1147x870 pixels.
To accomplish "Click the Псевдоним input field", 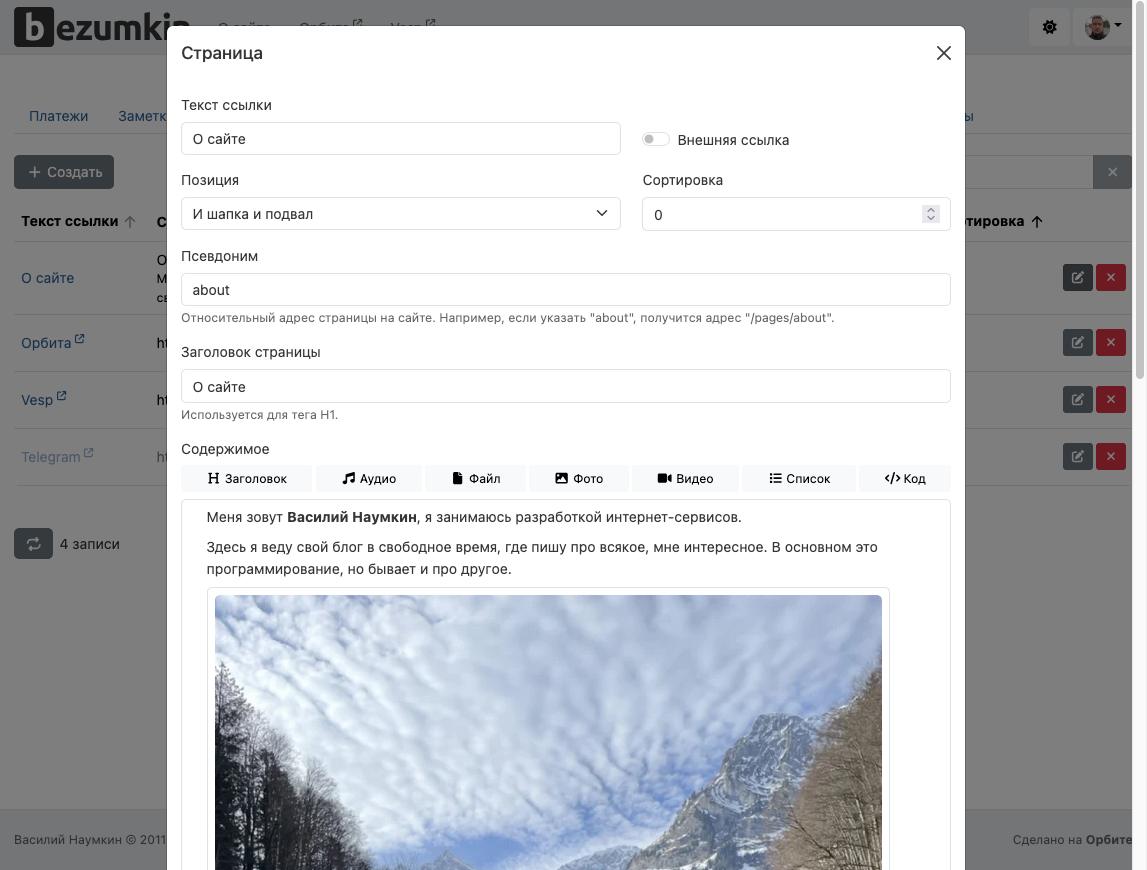I will 565,290.
